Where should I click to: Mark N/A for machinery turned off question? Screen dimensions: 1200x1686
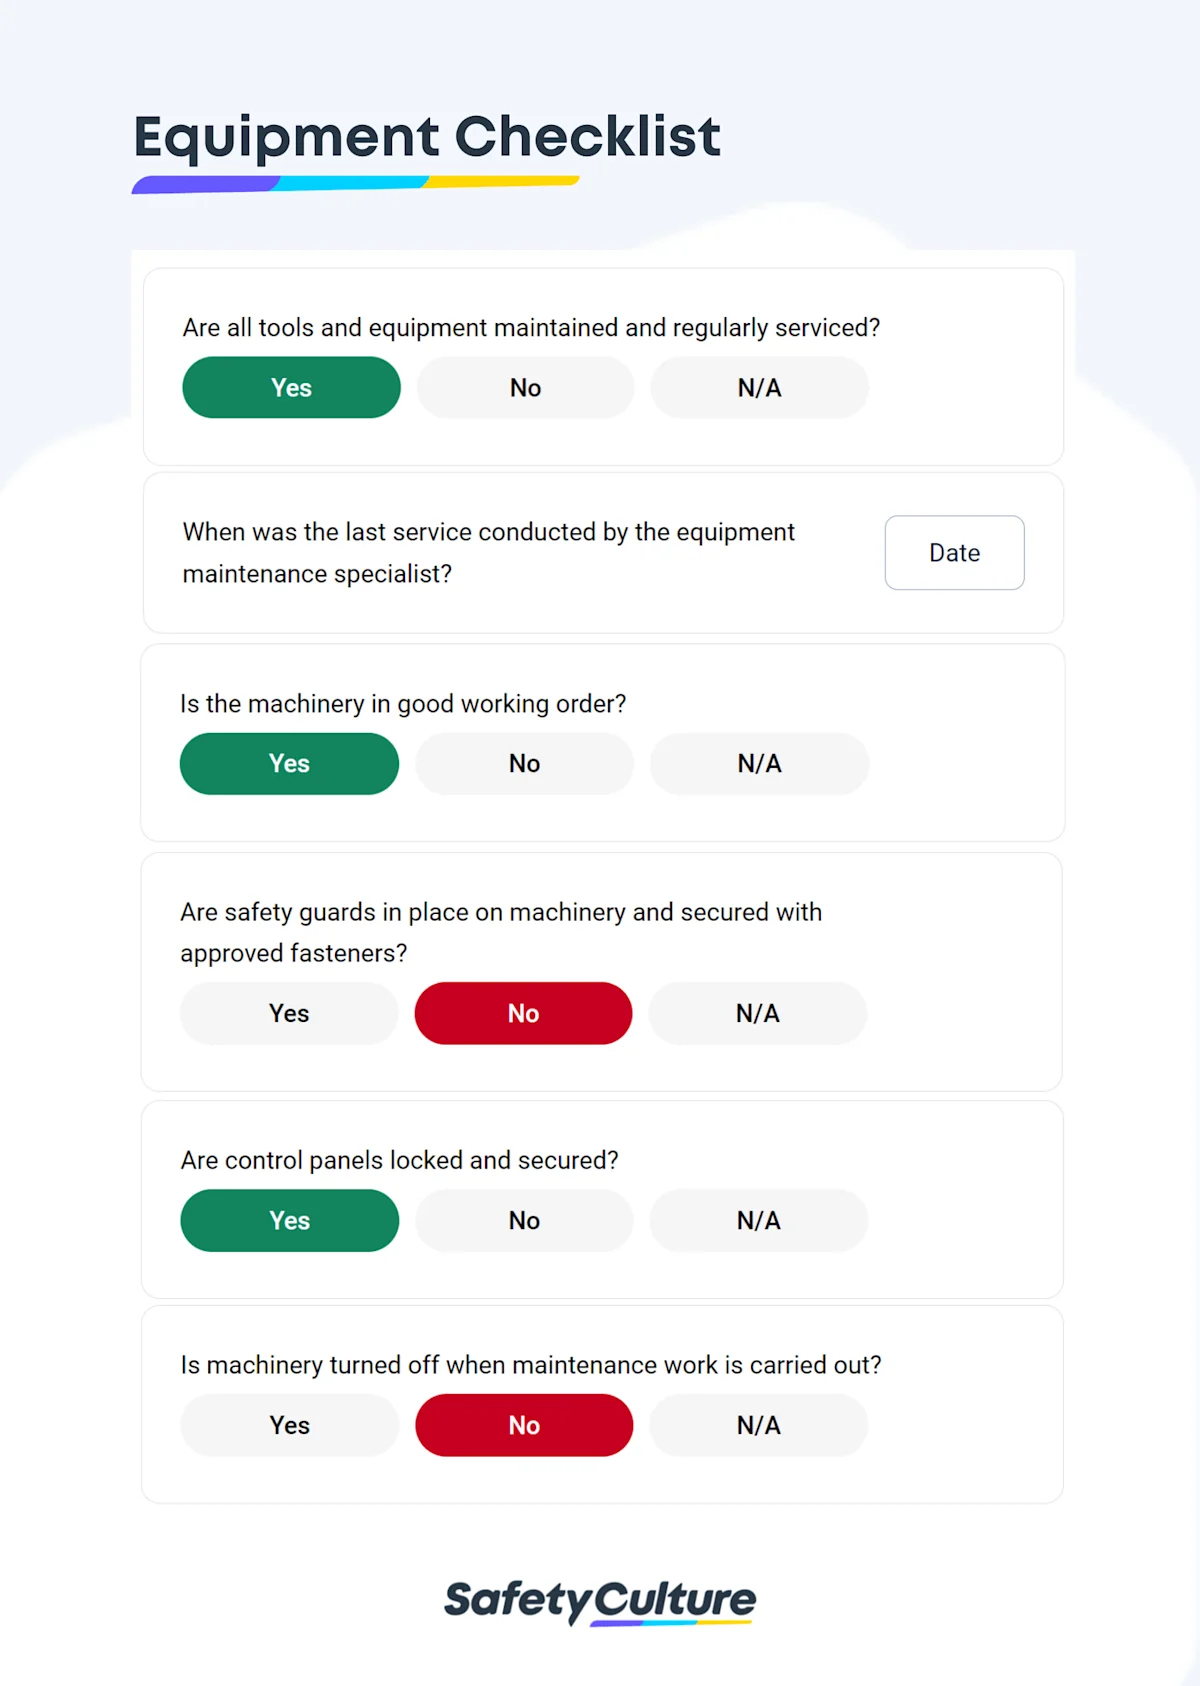[x=758, y=1426]
